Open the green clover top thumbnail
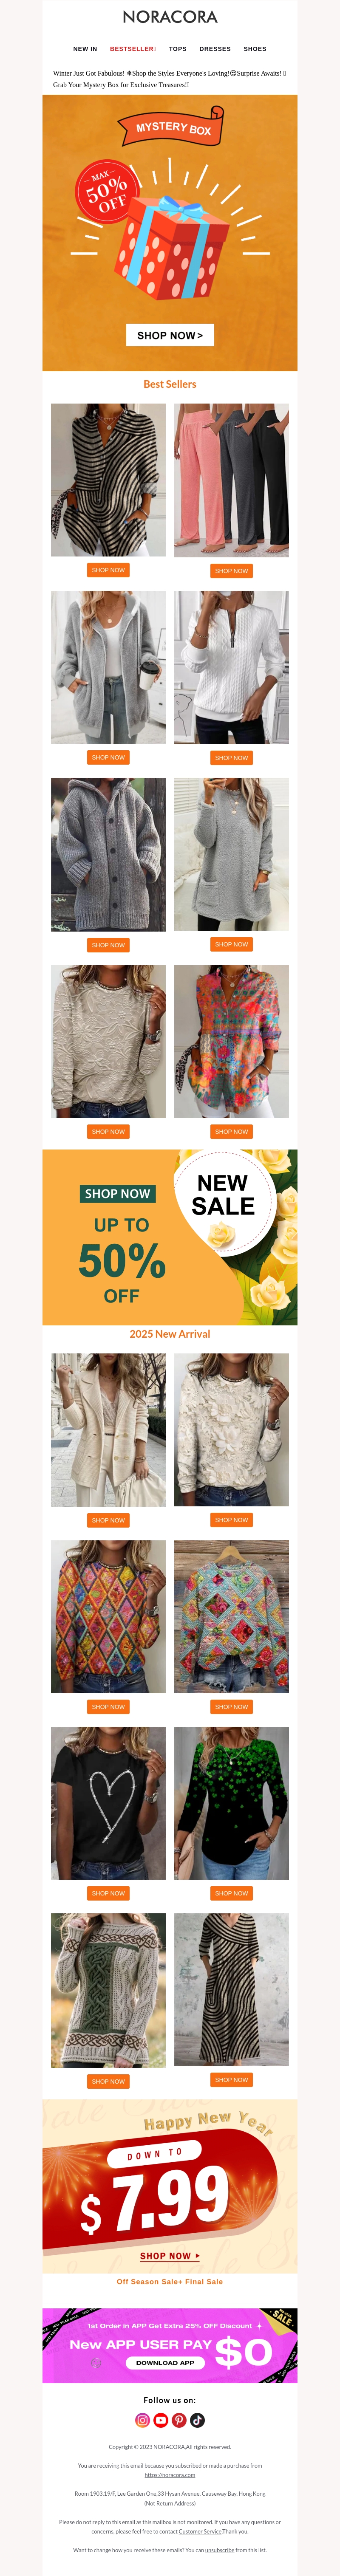The height and width of the screenshot is (2576, 340). click(231, 1803)
